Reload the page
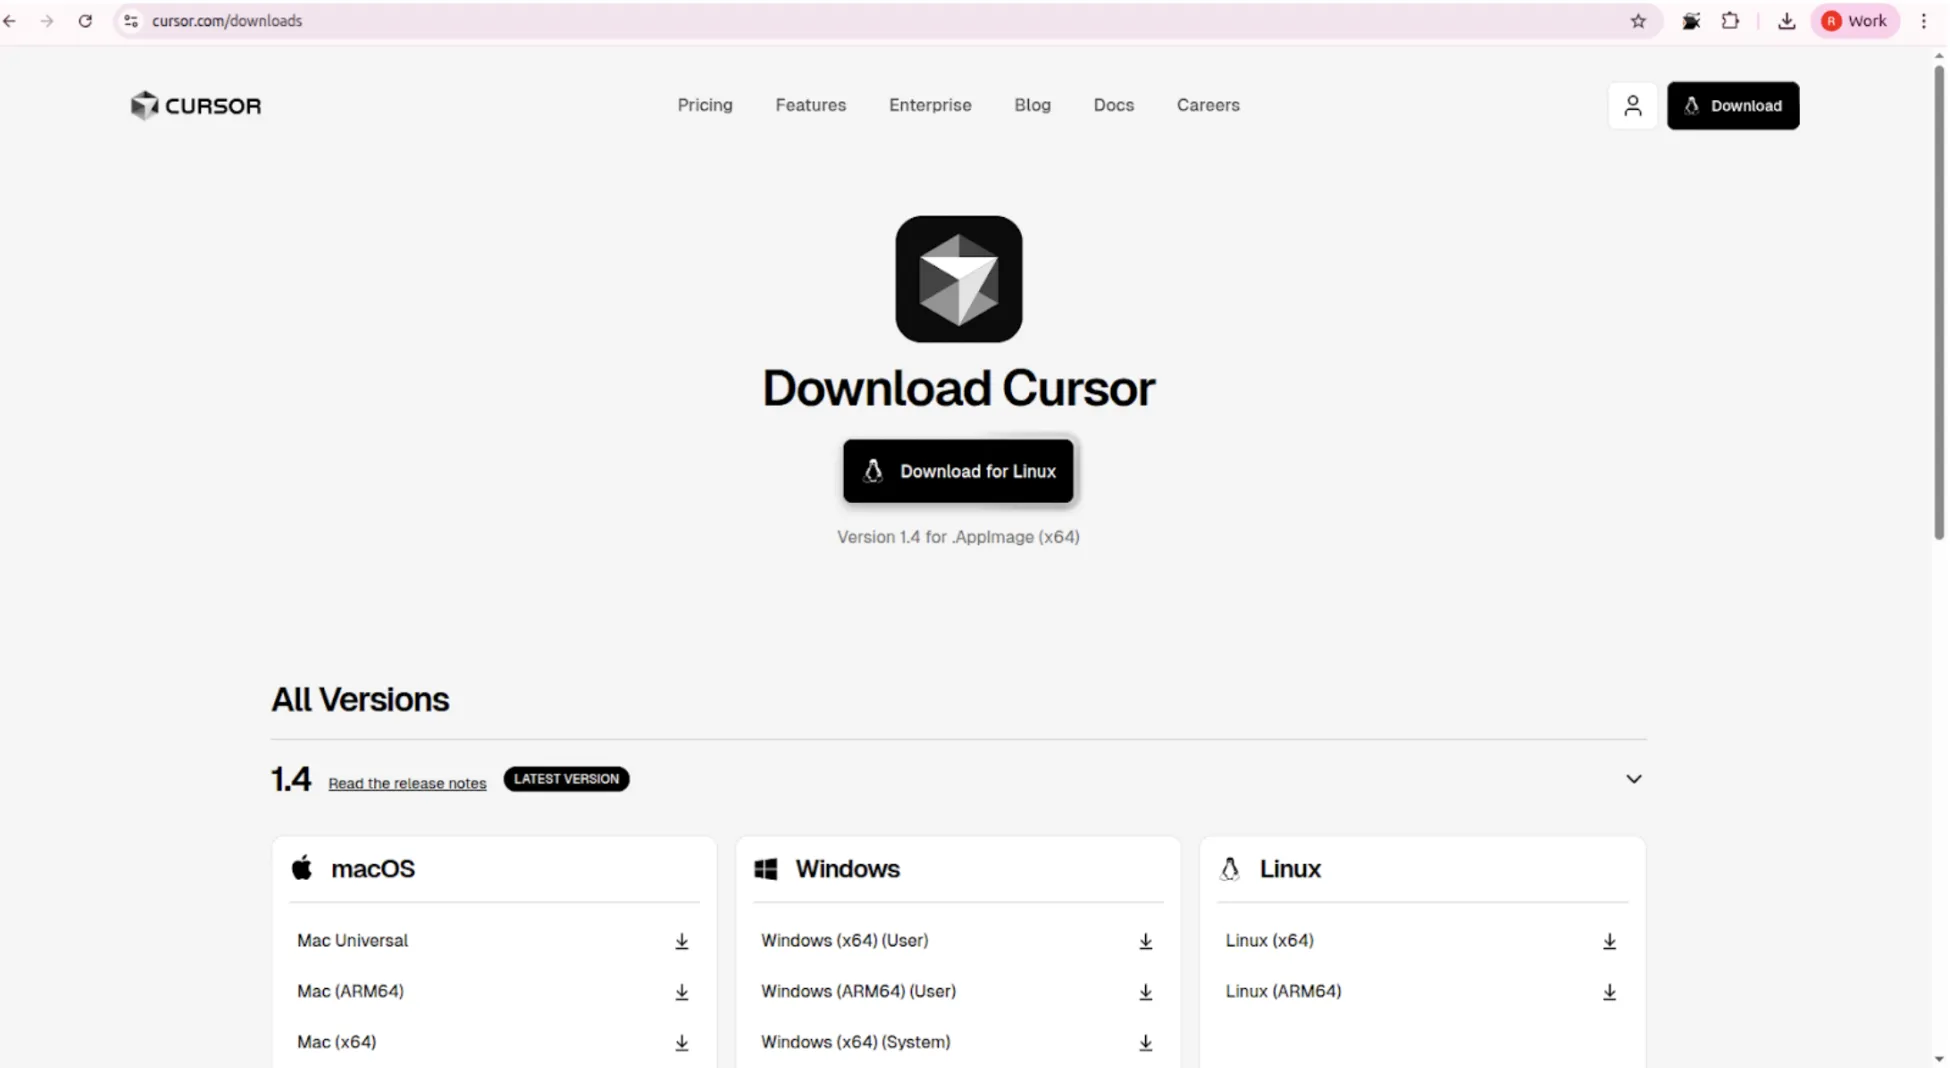This screenshot has height=1068, width=1950. click(85, 21)
